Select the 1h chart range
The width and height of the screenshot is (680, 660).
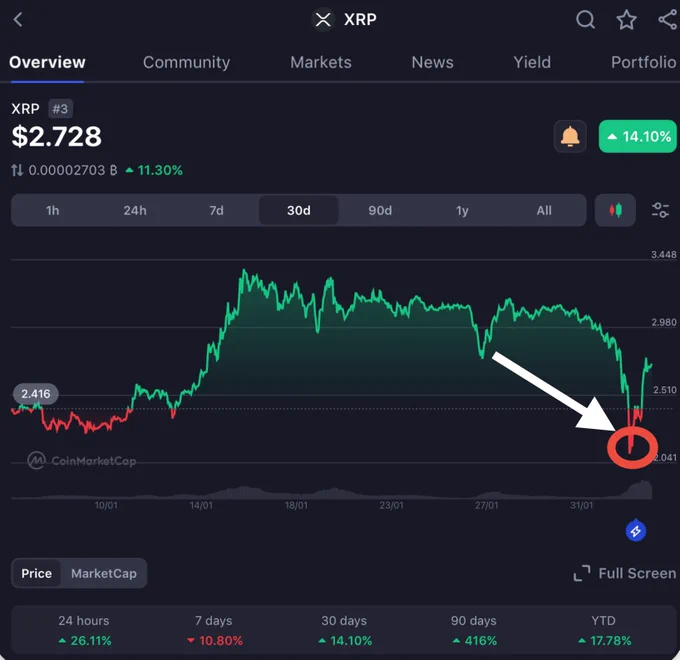[x=52, y=210]
